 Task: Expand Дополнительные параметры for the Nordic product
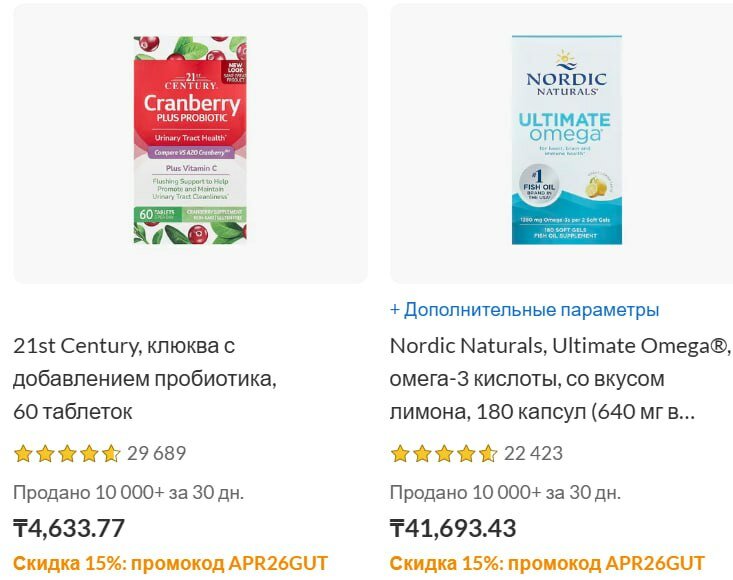524,310
